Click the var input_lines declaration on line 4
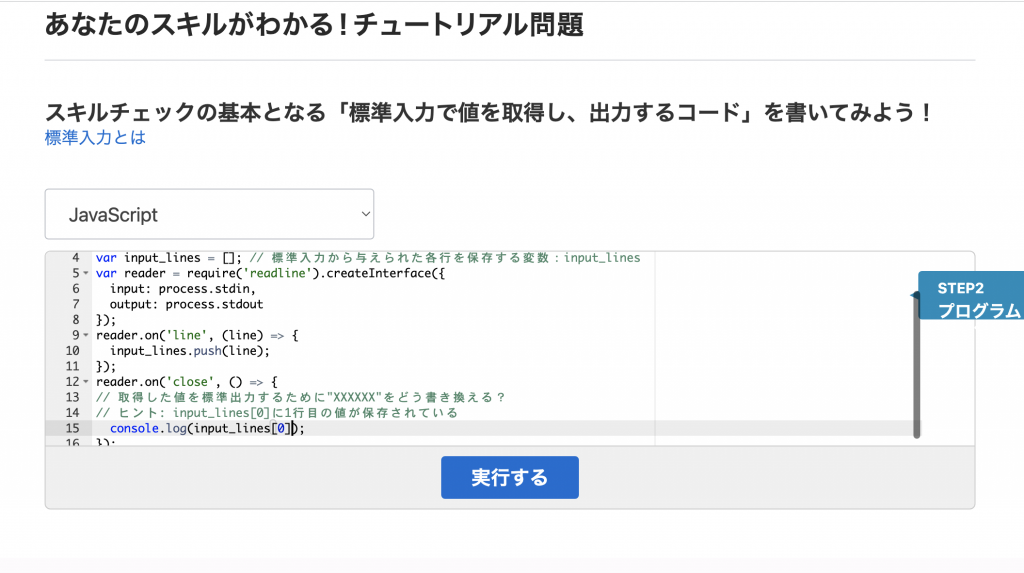Screen dimensions: 1024x573 pyautogui.click(x=168, y=258)
